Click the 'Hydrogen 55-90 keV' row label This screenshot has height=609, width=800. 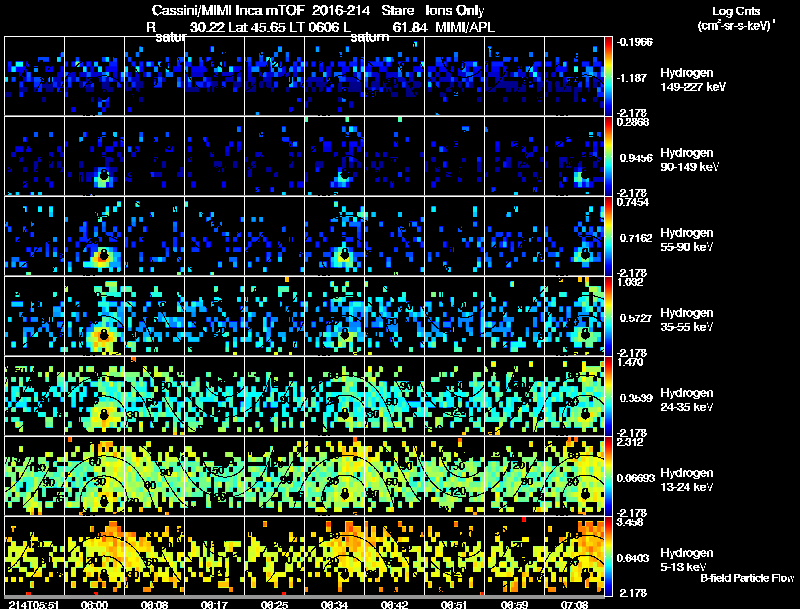pyautogui.click(x=687, y=240)
